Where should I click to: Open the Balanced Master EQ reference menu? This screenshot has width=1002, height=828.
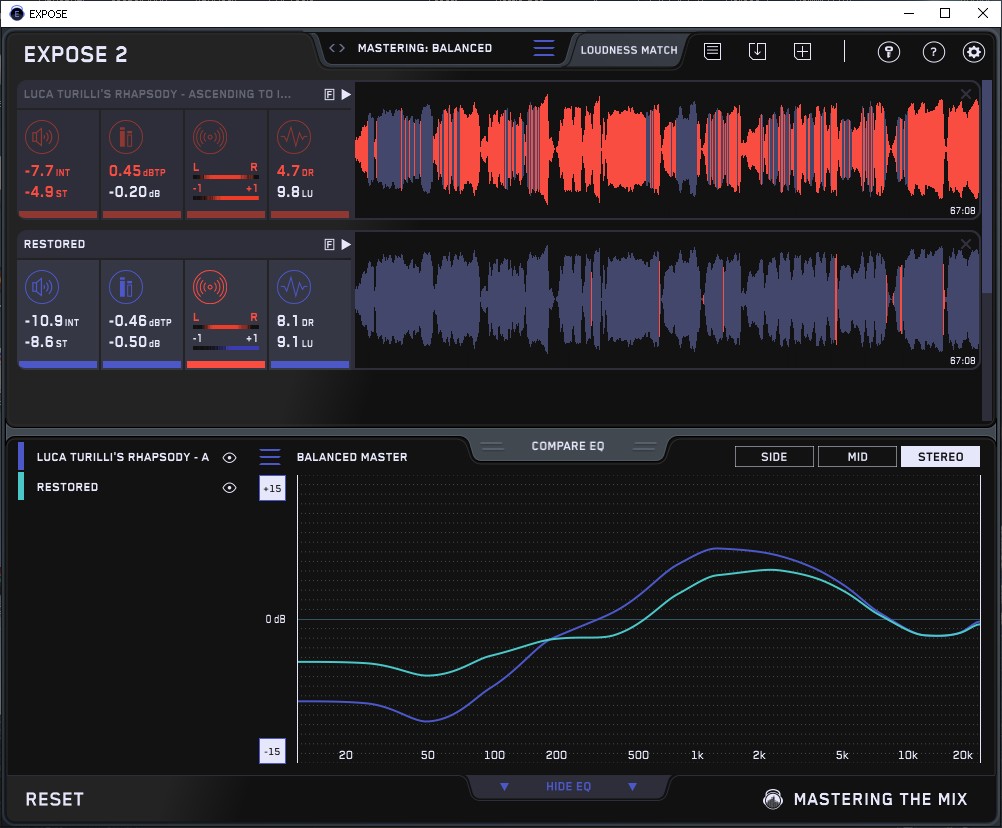coord(270,457)
